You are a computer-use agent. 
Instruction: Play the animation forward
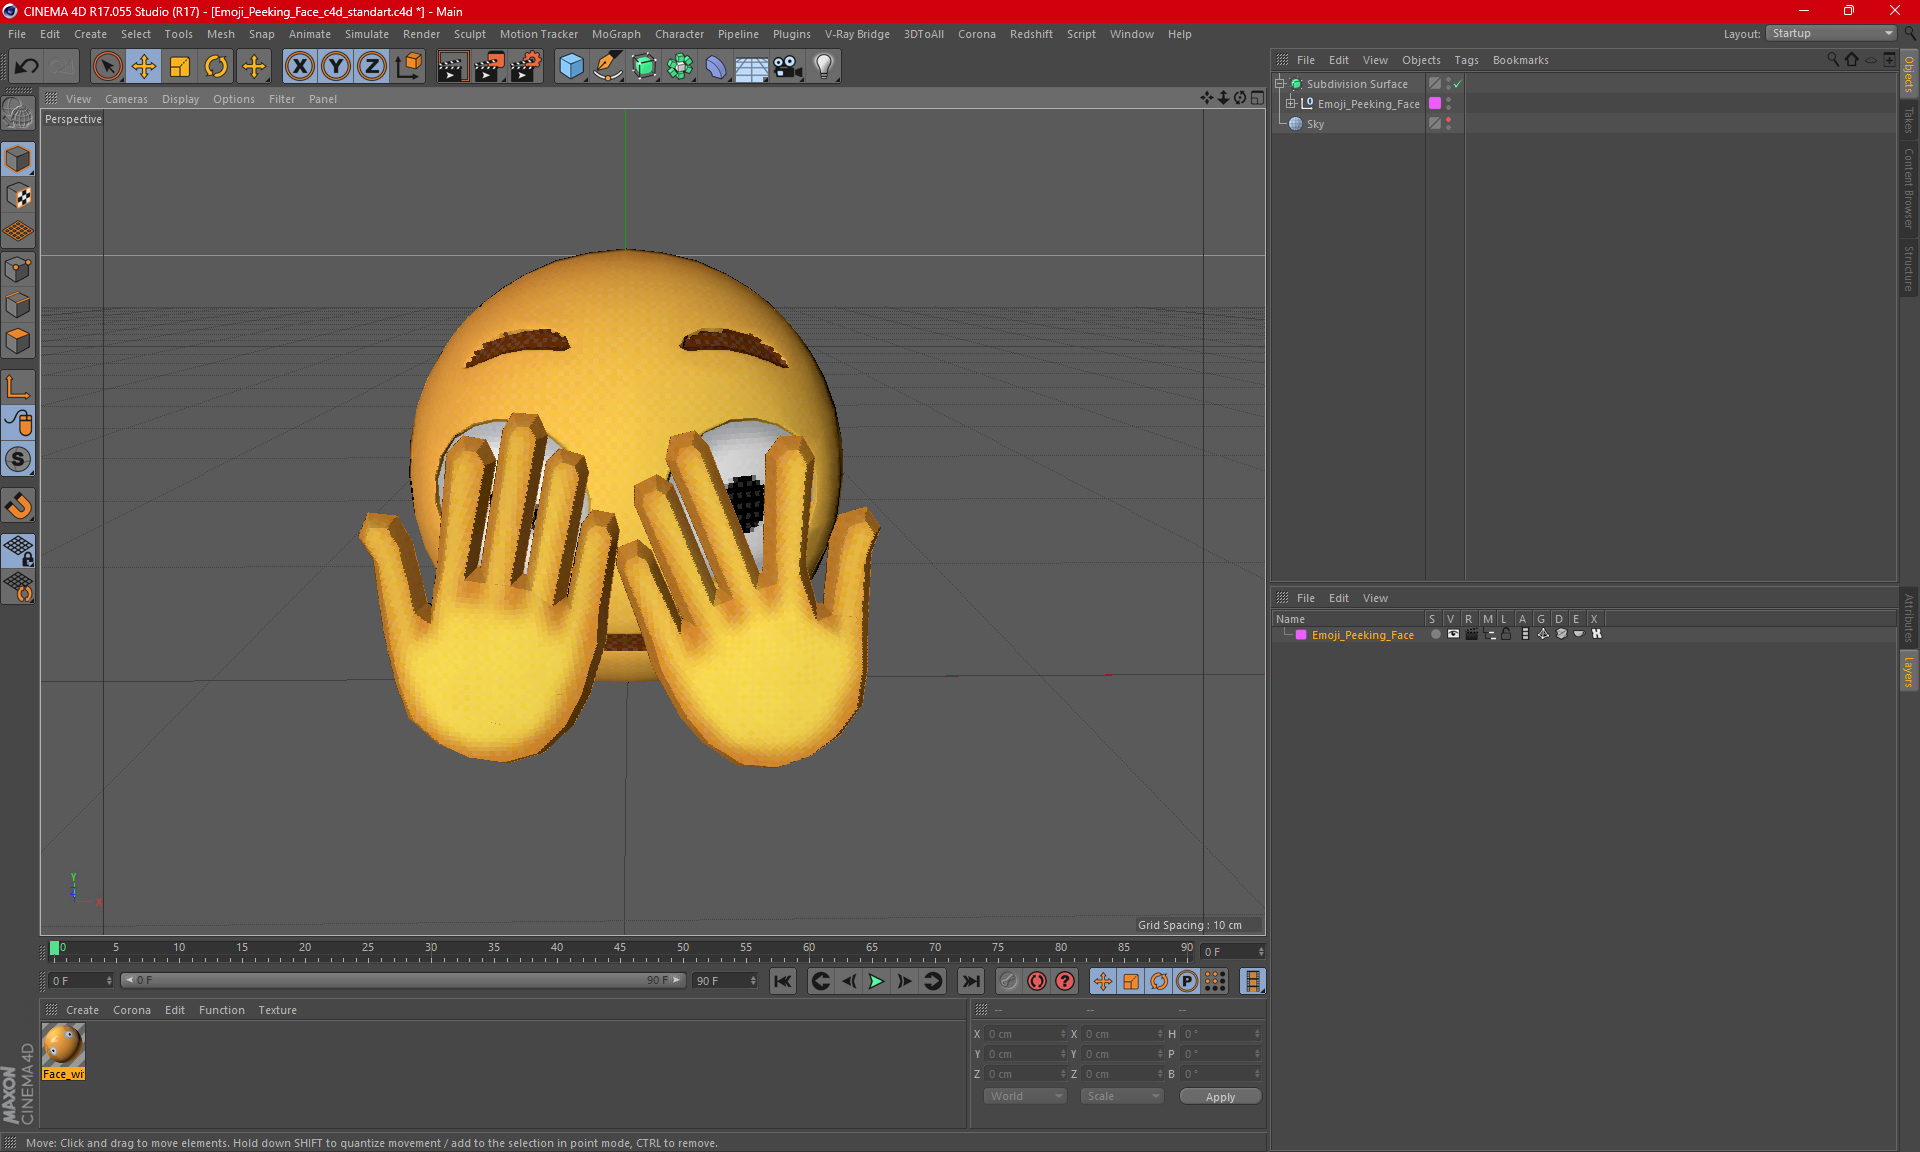(876, 981)
